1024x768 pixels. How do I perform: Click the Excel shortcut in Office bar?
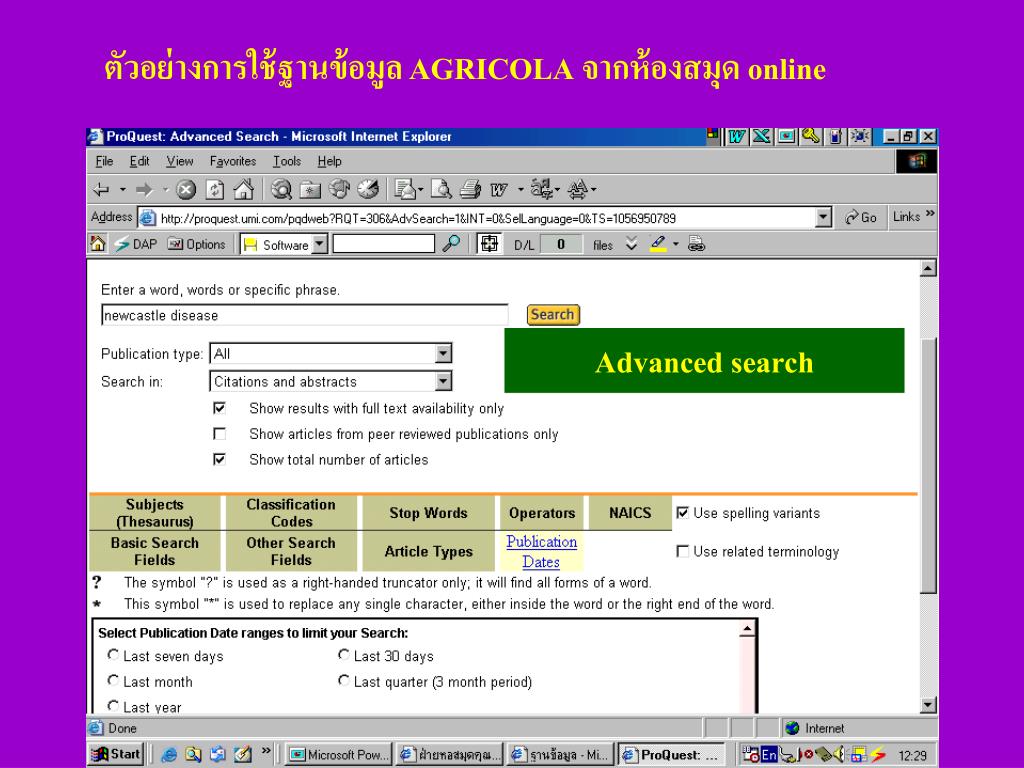tap(761, 136)
